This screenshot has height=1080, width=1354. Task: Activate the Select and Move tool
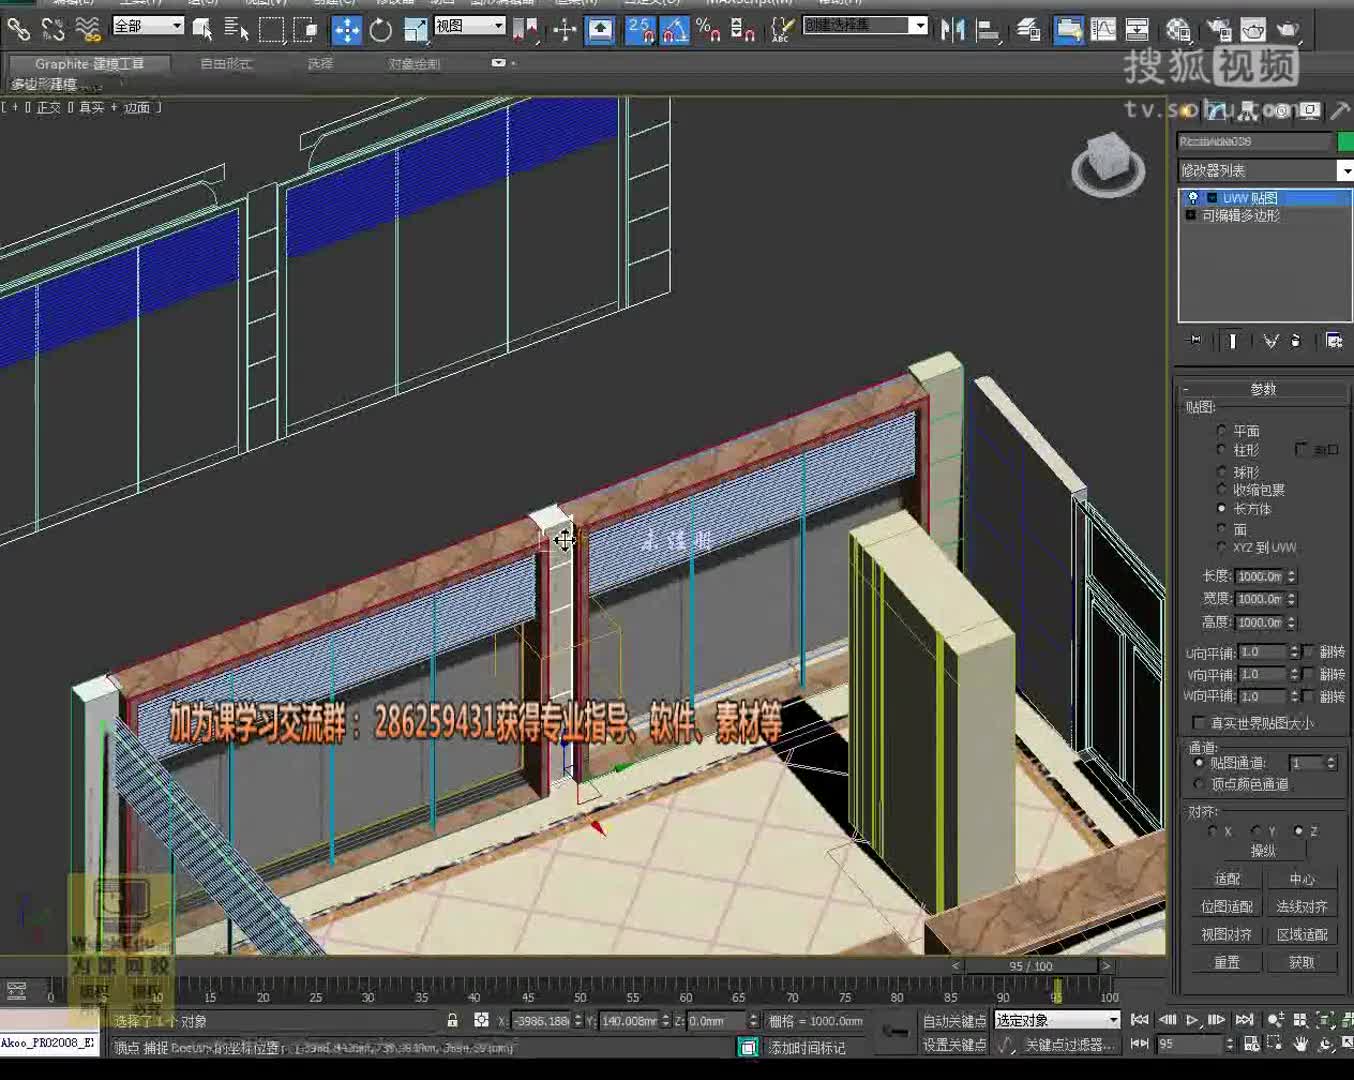346,29
